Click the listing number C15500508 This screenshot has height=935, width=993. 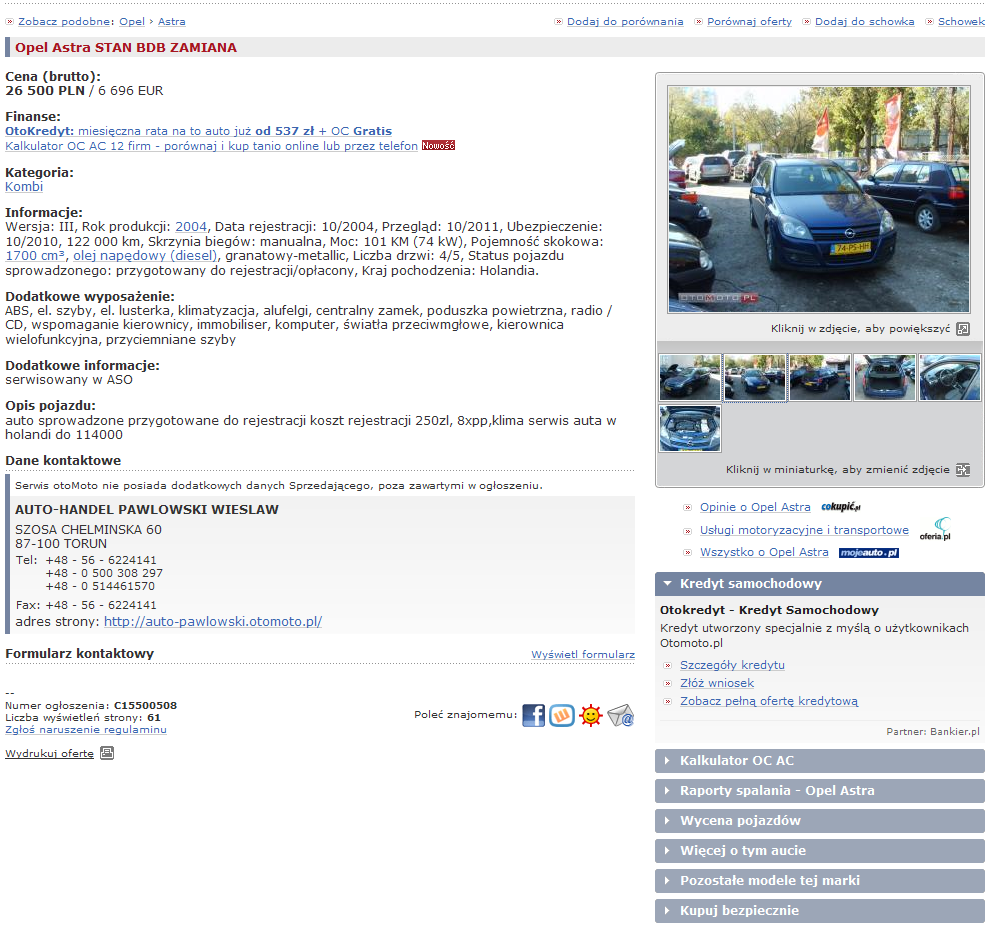[x=145, y=706]
